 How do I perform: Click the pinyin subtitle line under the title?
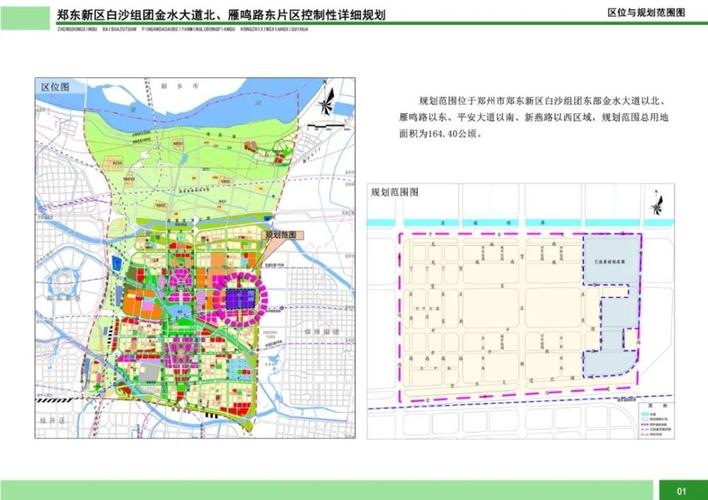[182, 28]
